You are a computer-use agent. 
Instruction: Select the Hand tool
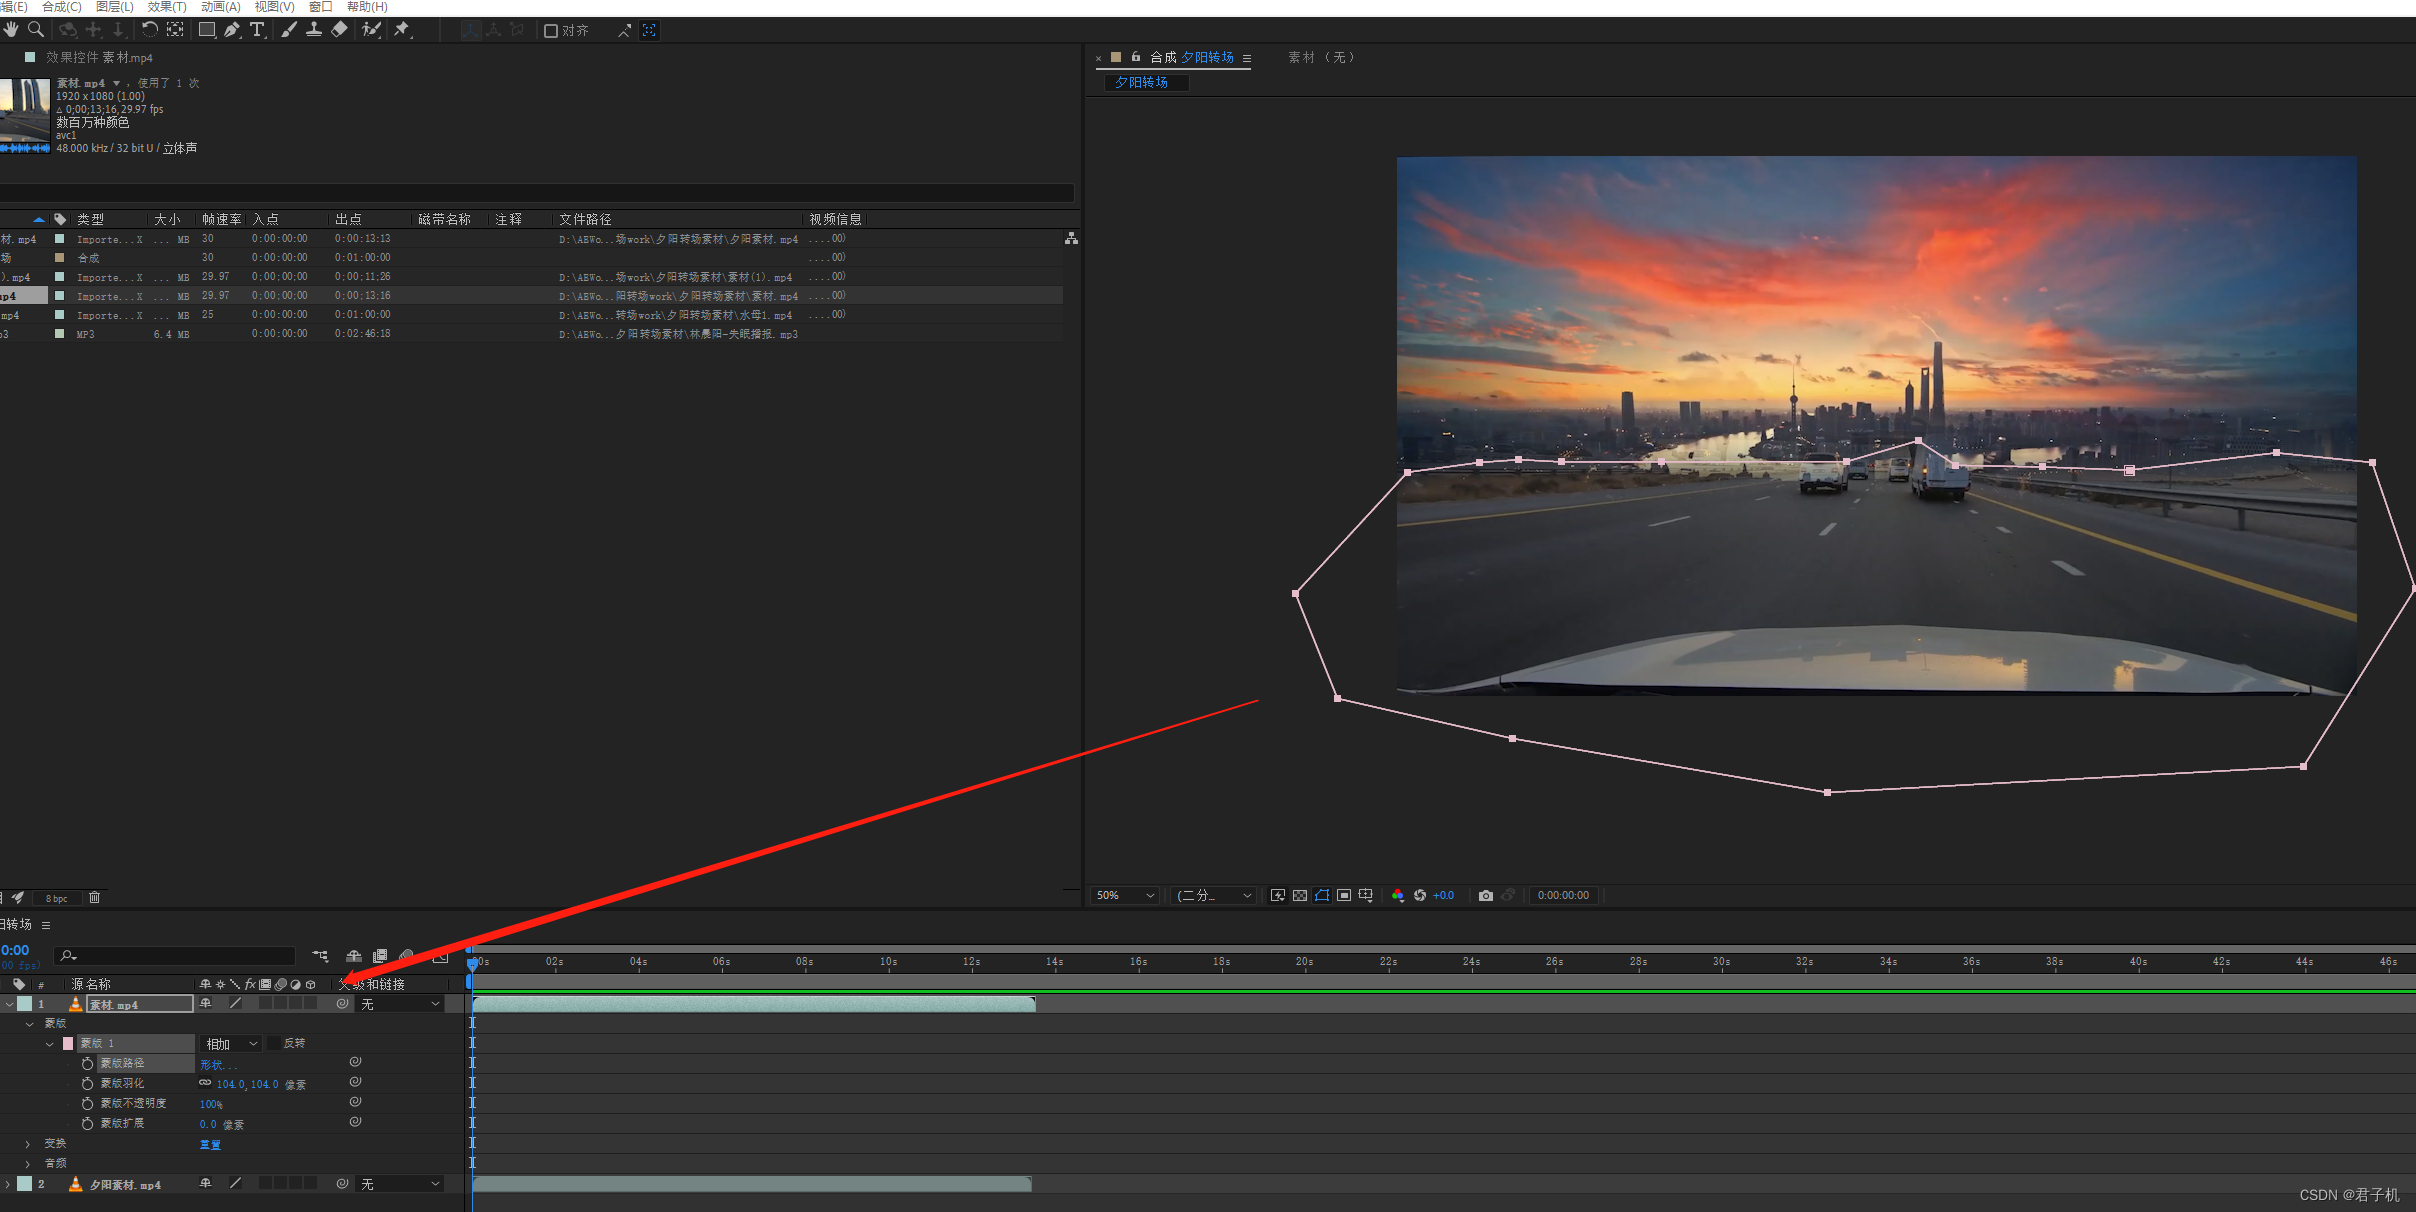coord(11,30)
